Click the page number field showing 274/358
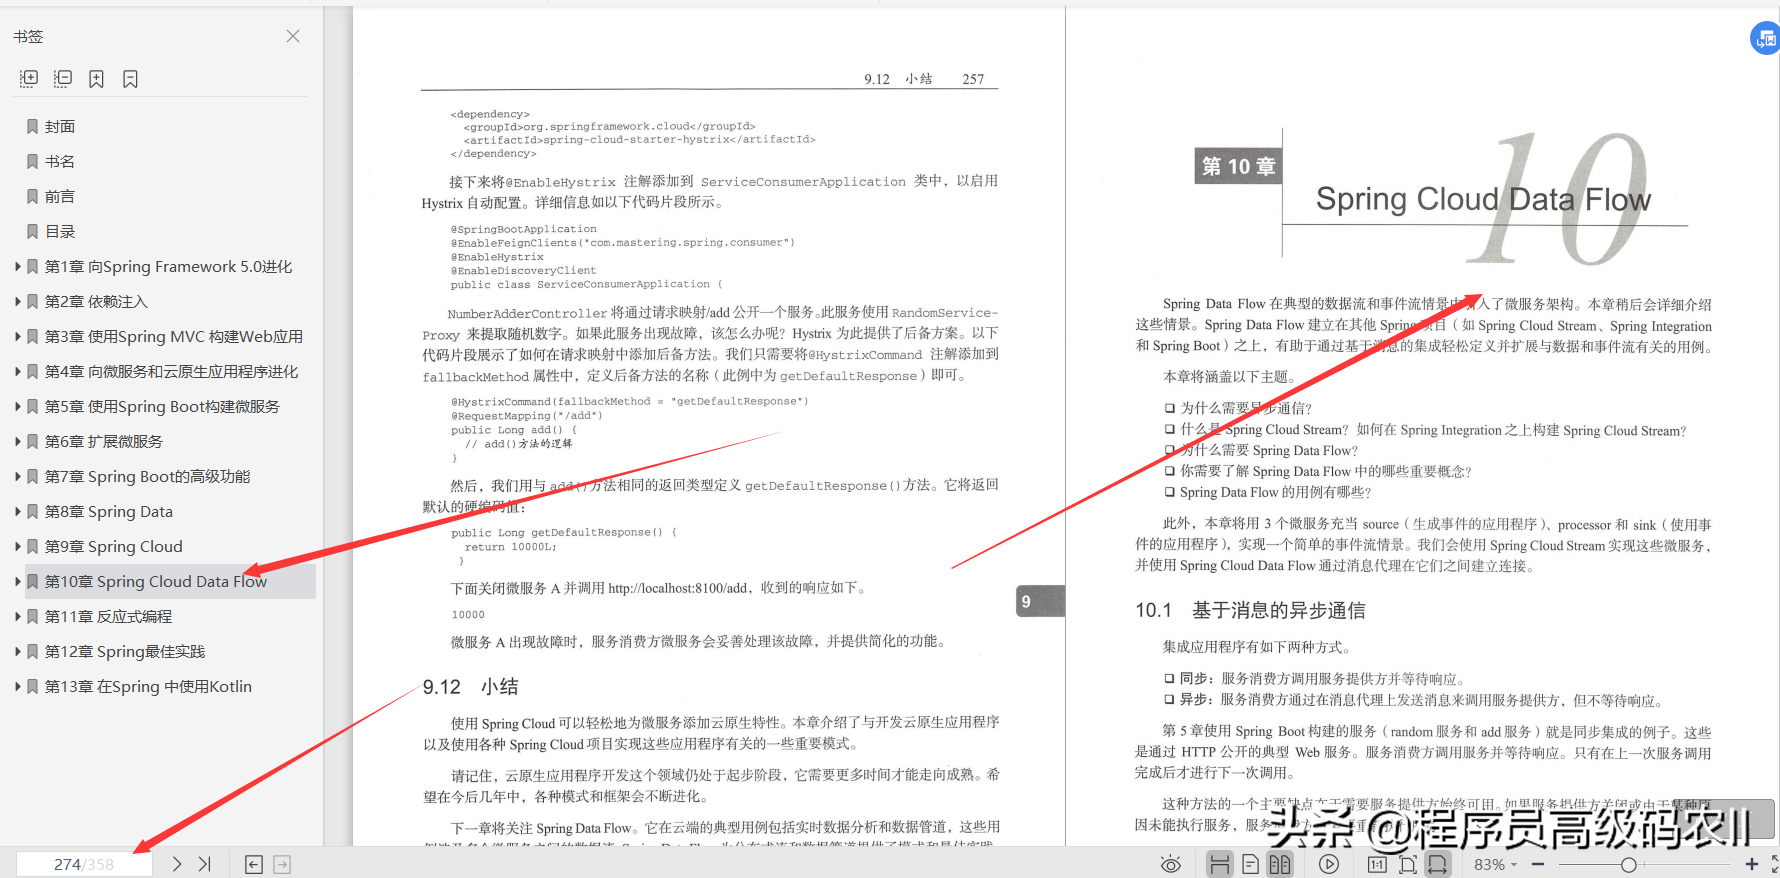Viewport: 1780px width, 878px height. 84,864
